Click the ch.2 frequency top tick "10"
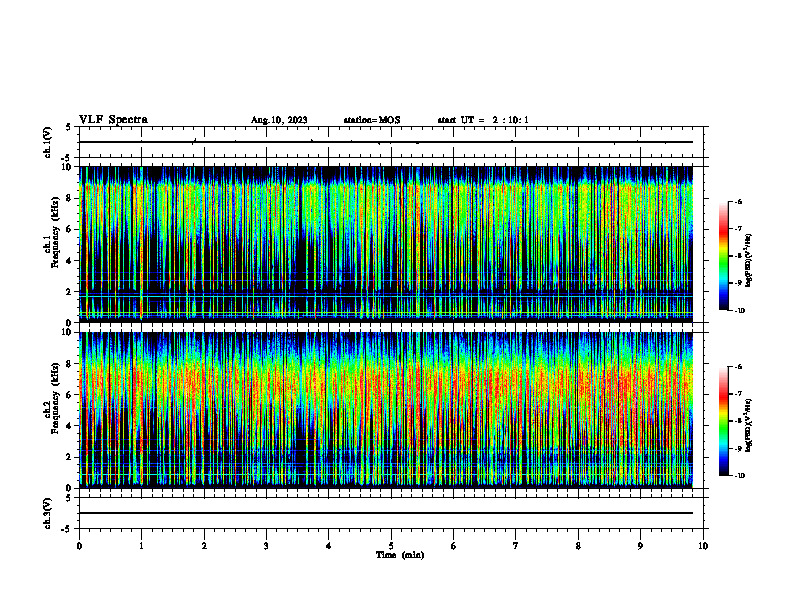Screen dimensions: 792x612 point(67,332)
